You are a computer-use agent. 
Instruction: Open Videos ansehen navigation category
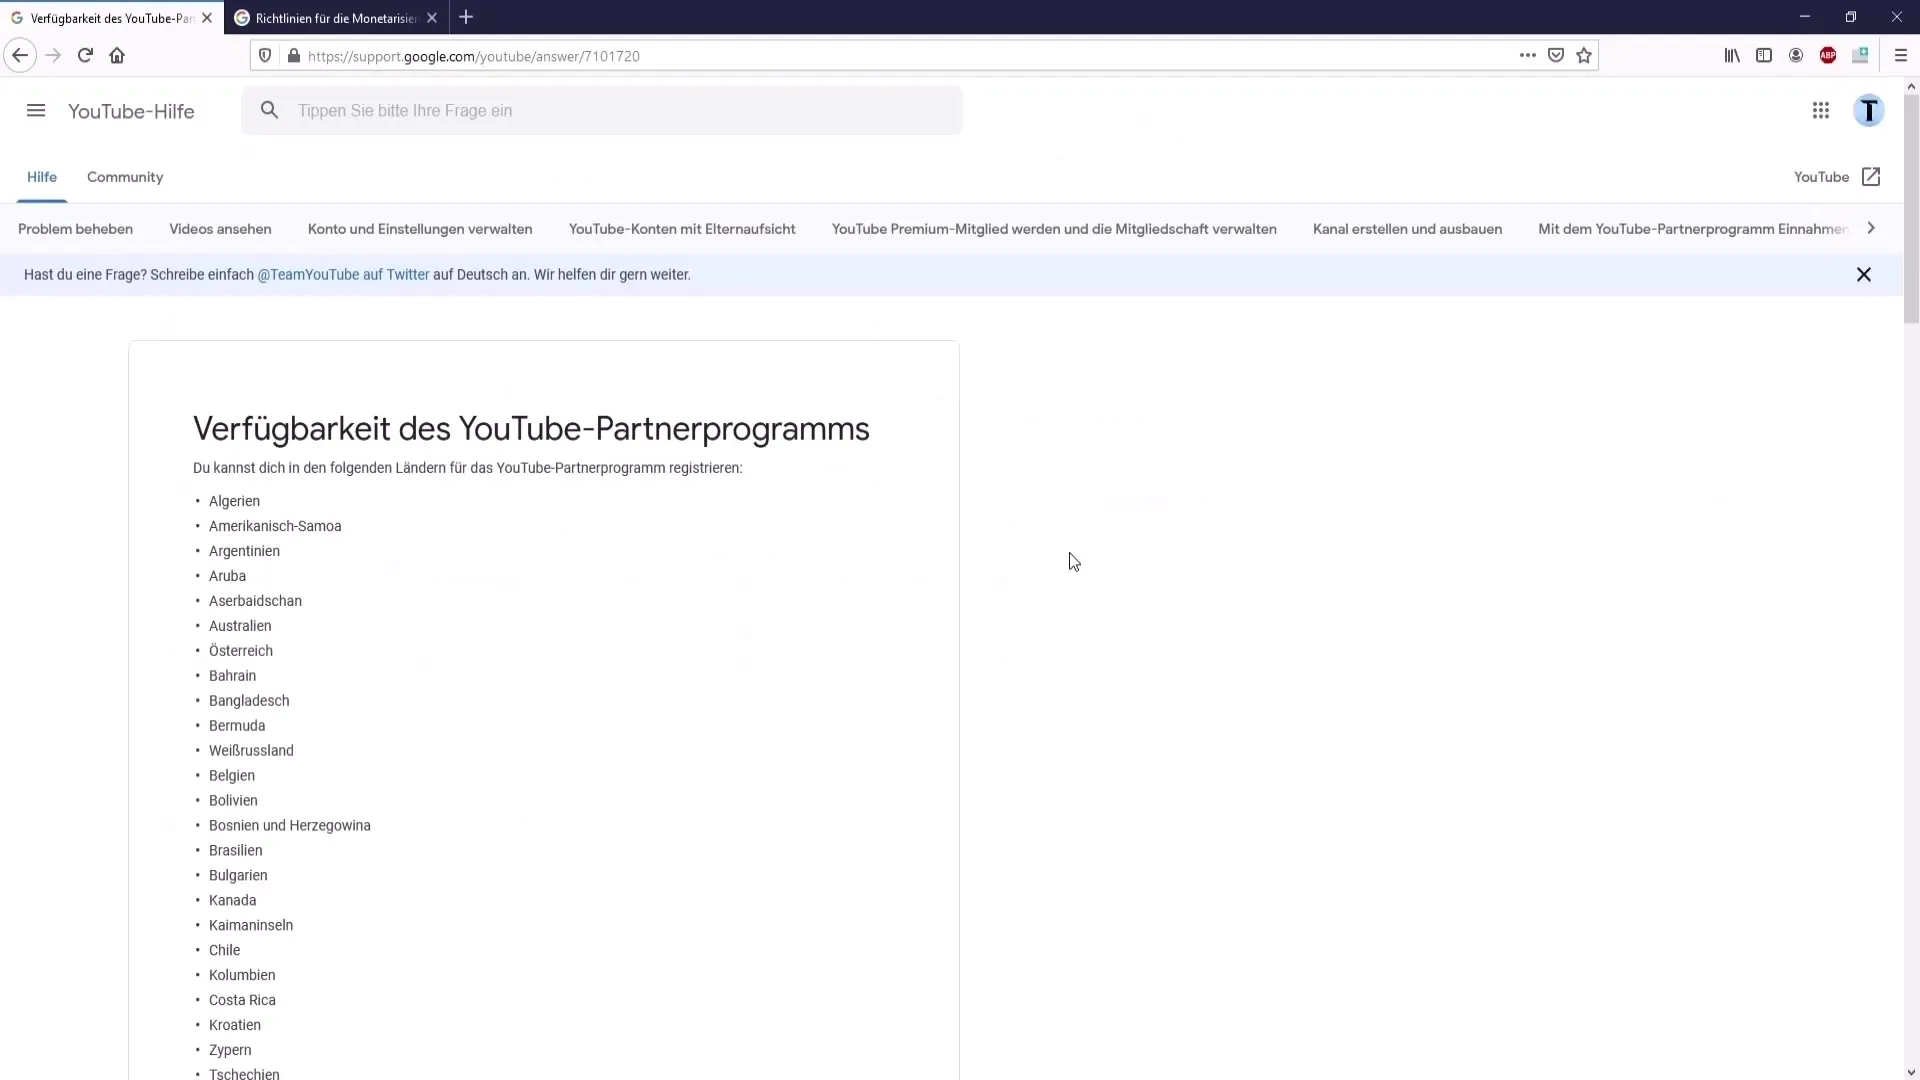220,228
